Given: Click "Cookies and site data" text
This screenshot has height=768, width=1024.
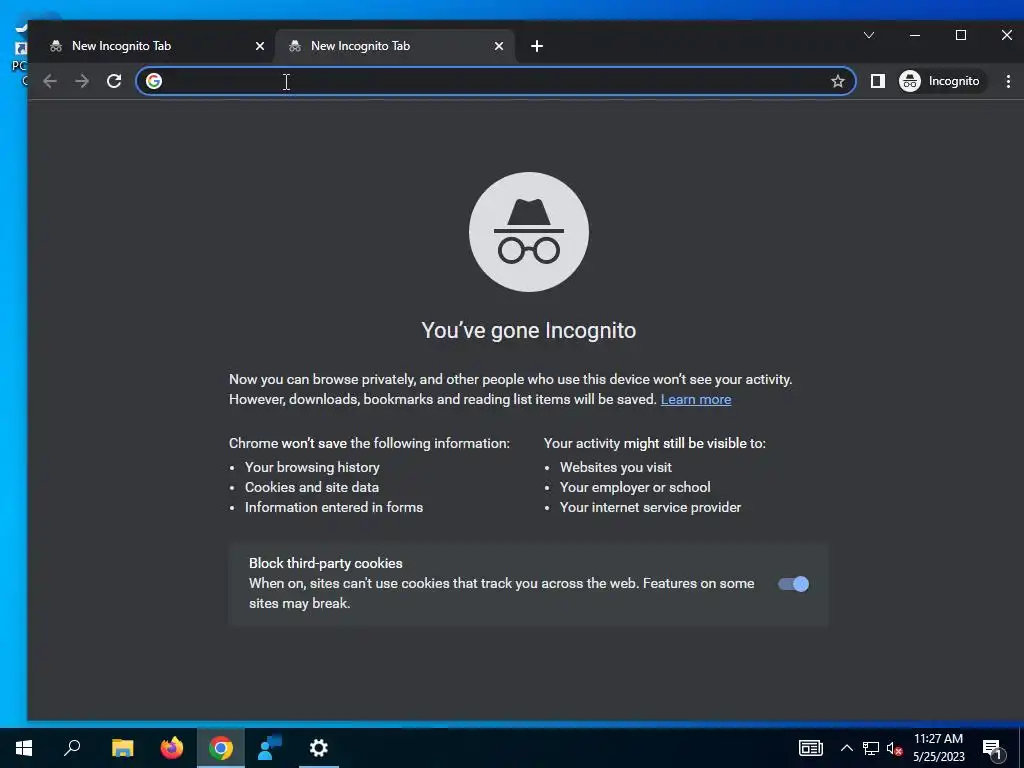Looking at the screenshot, I should 312,487.
